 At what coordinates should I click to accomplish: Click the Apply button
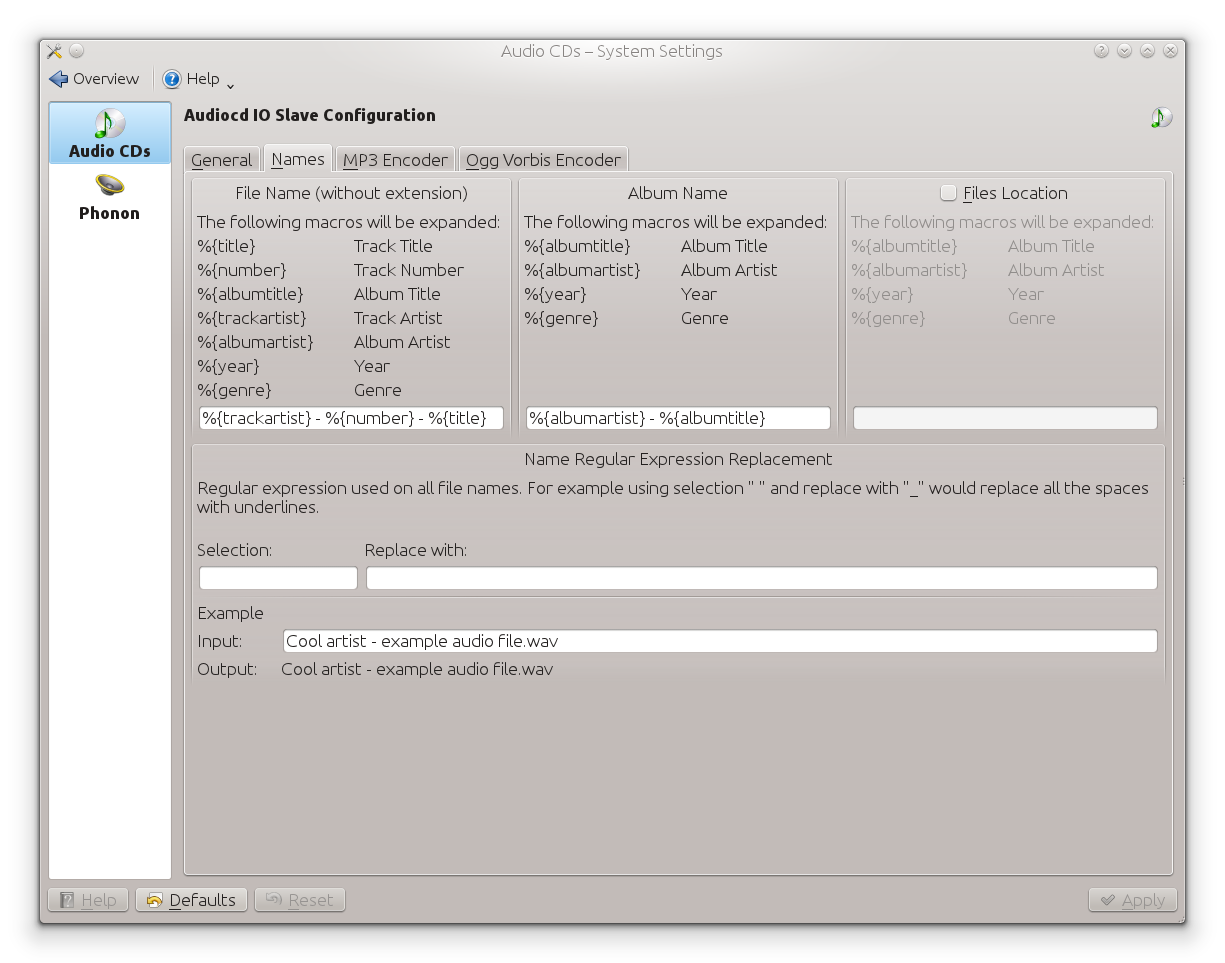1133,900
